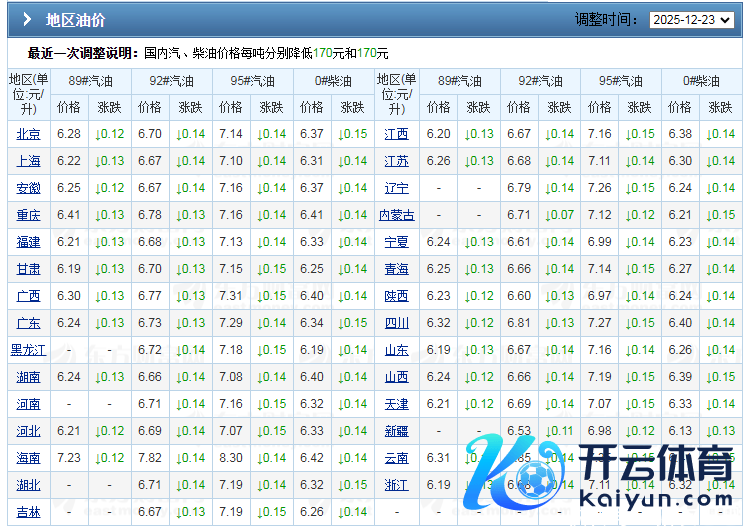748x532 pixels.
Task: Select the 江苏 region link
Action: click(397, 161)
